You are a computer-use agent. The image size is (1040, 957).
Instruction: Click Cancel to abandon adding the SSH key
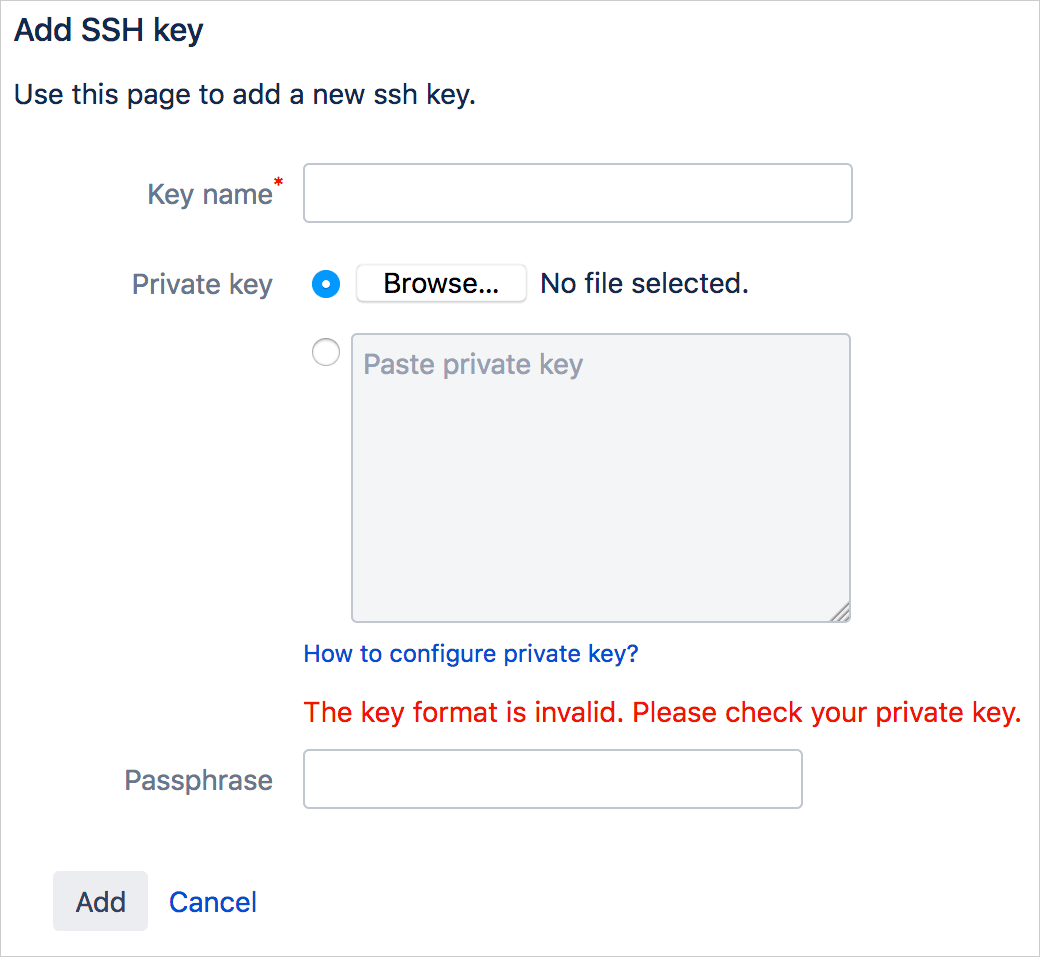[x=212, y=901]
